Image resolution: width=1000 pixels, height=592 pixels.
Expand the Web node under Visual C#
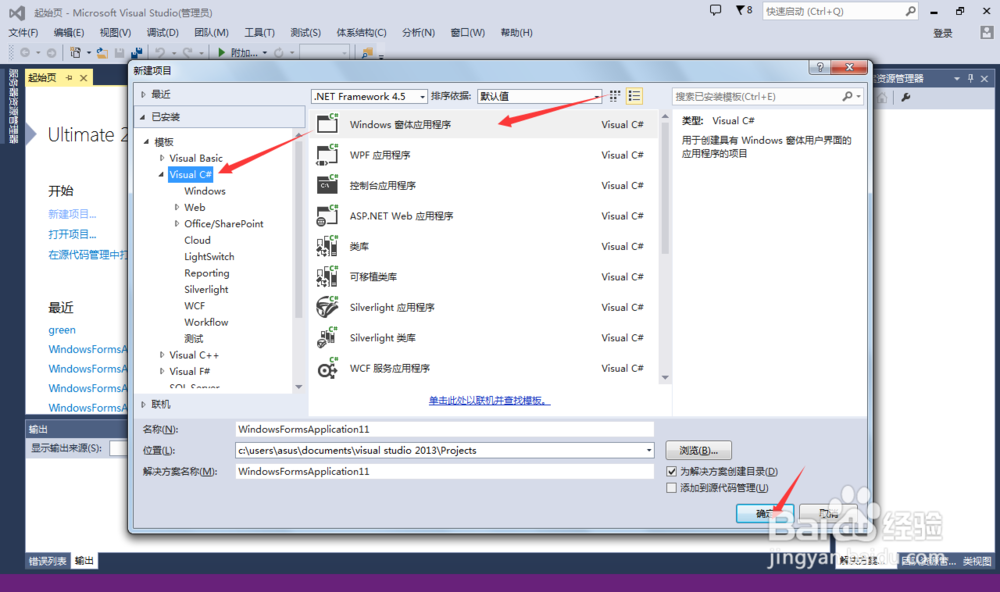pyautogui.click(x=177, y=207)
